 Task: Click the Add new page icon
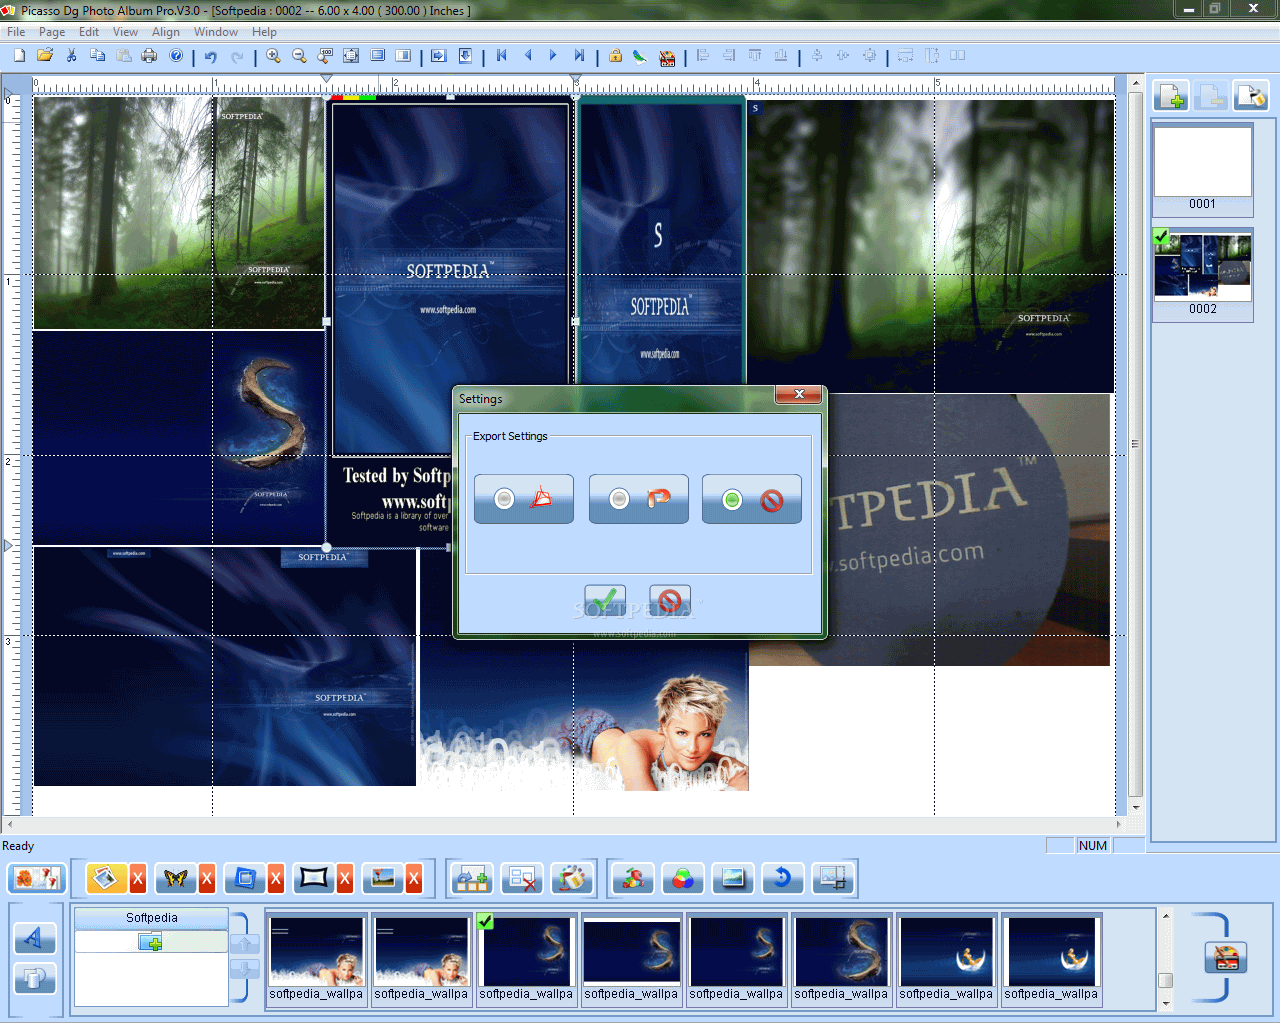pos(1171,96)
